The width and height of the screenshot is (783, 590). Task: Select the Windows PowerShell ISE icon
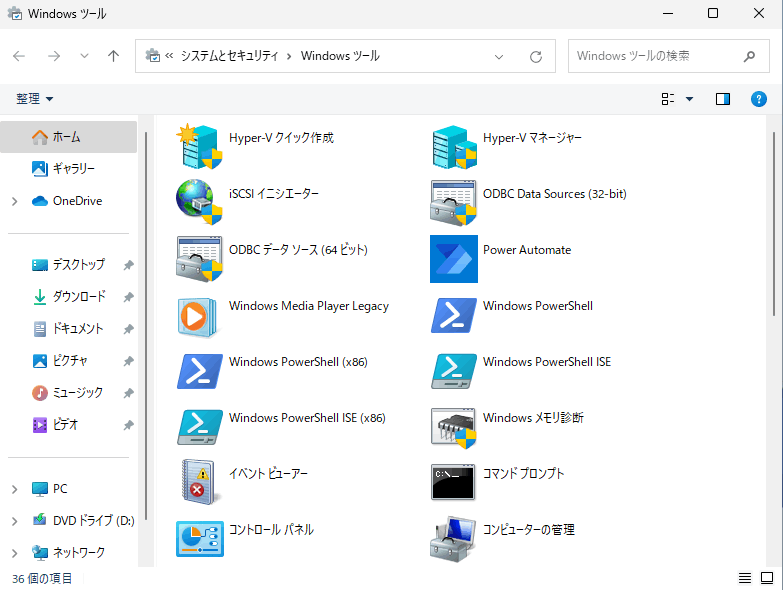tap(454, 371)
